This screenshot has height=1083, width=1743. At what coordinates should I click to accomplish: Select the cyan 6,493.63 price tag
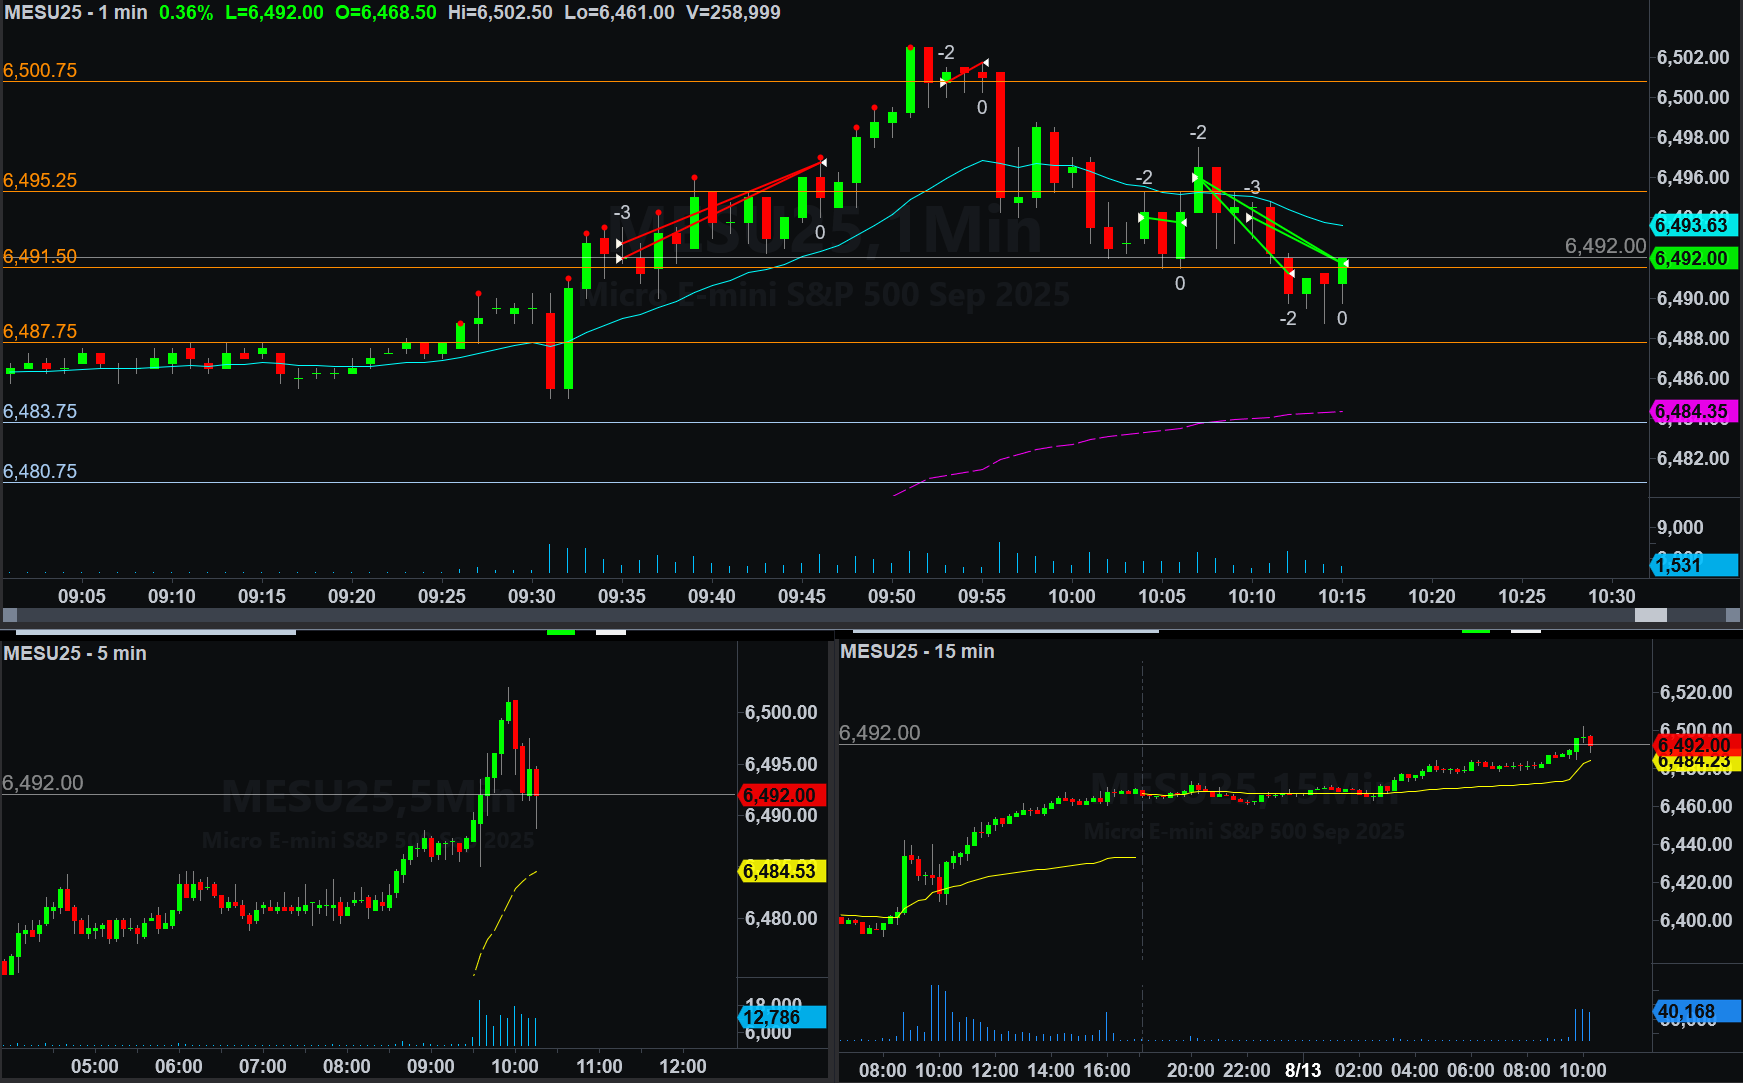click(1692, 225)
